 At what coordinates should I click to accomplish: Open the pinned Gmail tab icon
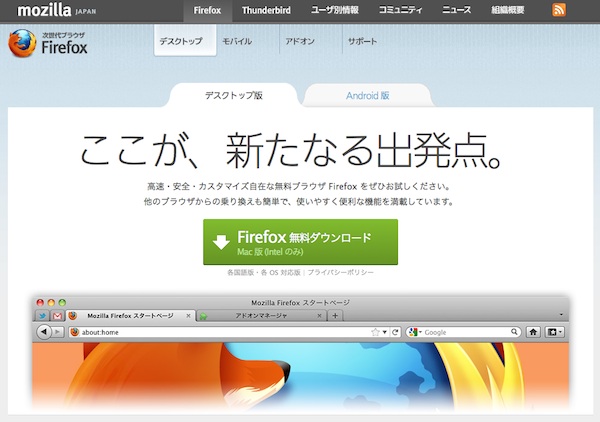(x=57, y=316)
